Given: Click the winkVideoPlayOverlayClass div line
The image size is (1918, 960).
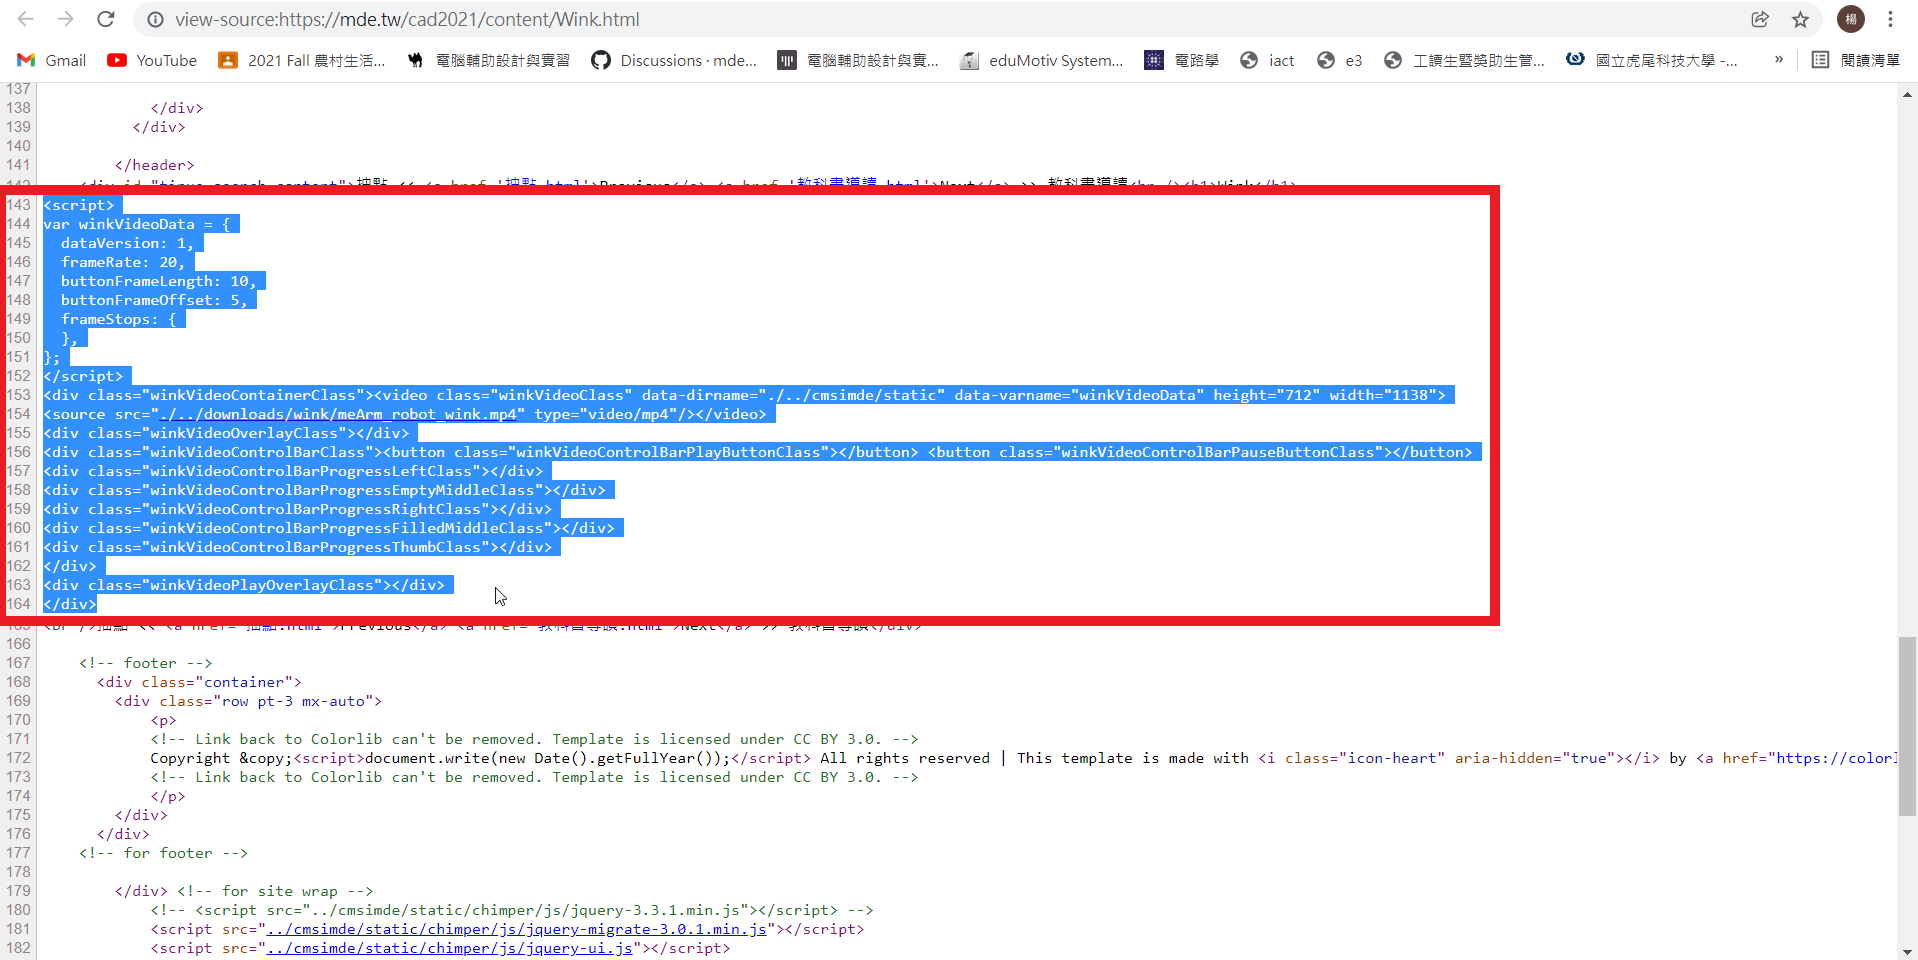Looking at the screenshot, I should pyautogui.click(x=244, y=585).
